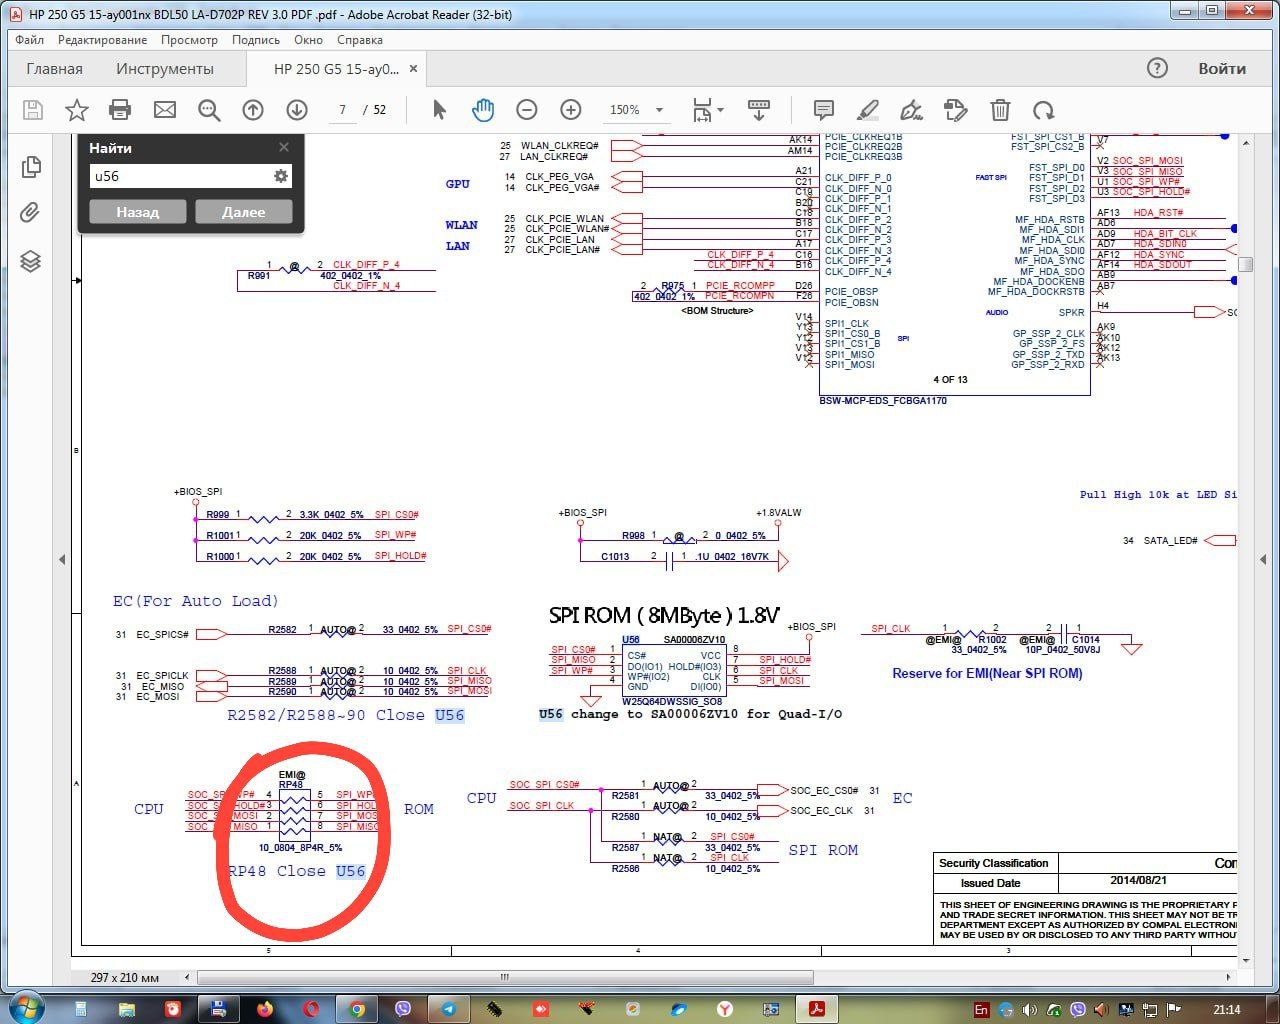Select the highlight text tool
The width and height of the screenshot is (1280, 1024).
click(868, 110)
